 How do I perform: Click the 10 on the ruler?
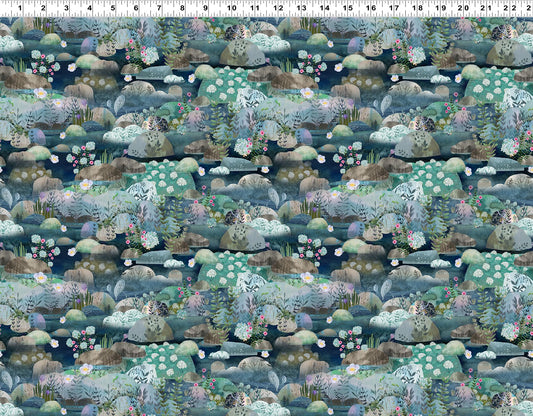231,8
